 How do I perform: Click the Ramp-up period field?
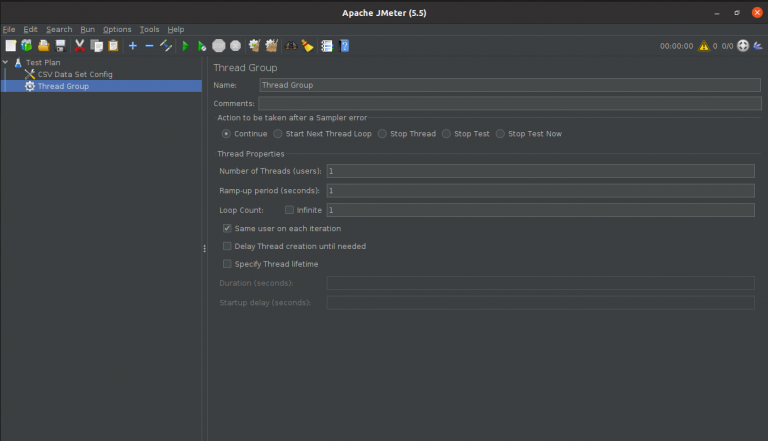541,191
